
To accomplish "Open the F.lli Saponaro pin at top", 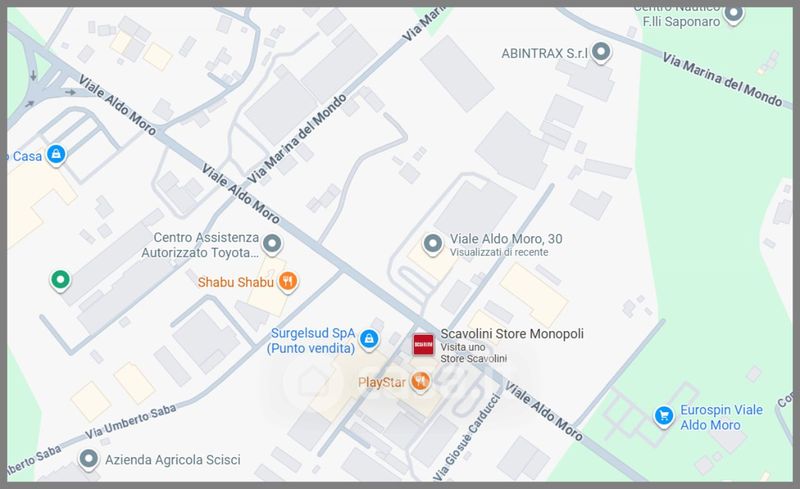I will pos(734,14).
